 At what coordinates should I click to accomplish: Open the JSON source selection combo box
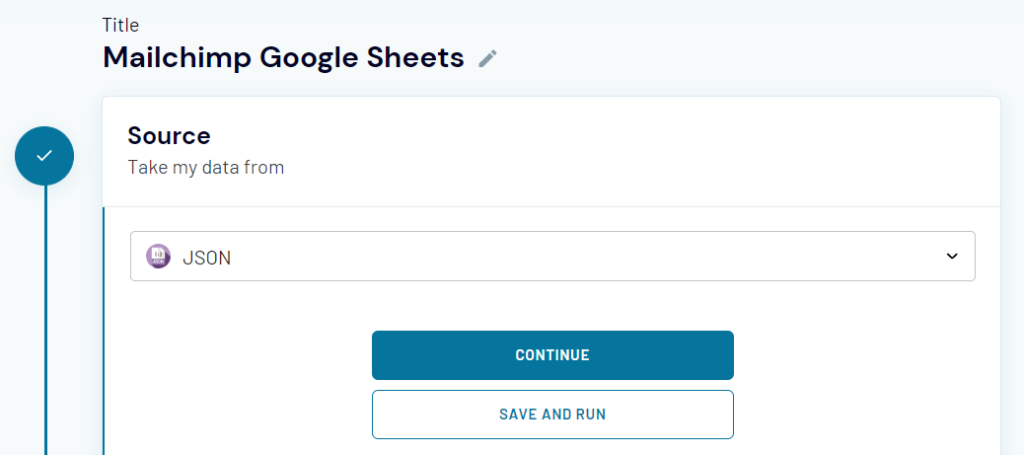(552, 257)
